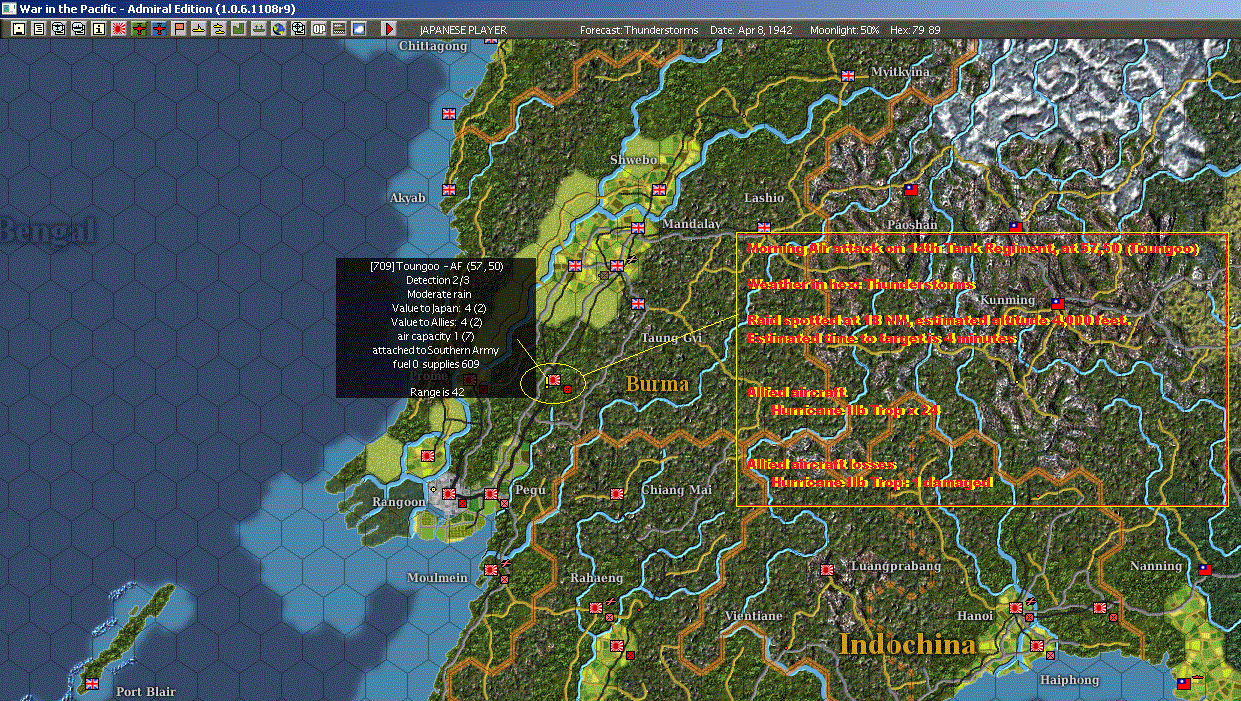This screenshot has height=701, width=1241.
Task: Select the Japanese flag at Toungoo
Action: pyautogui.click(x=554, y=380)
